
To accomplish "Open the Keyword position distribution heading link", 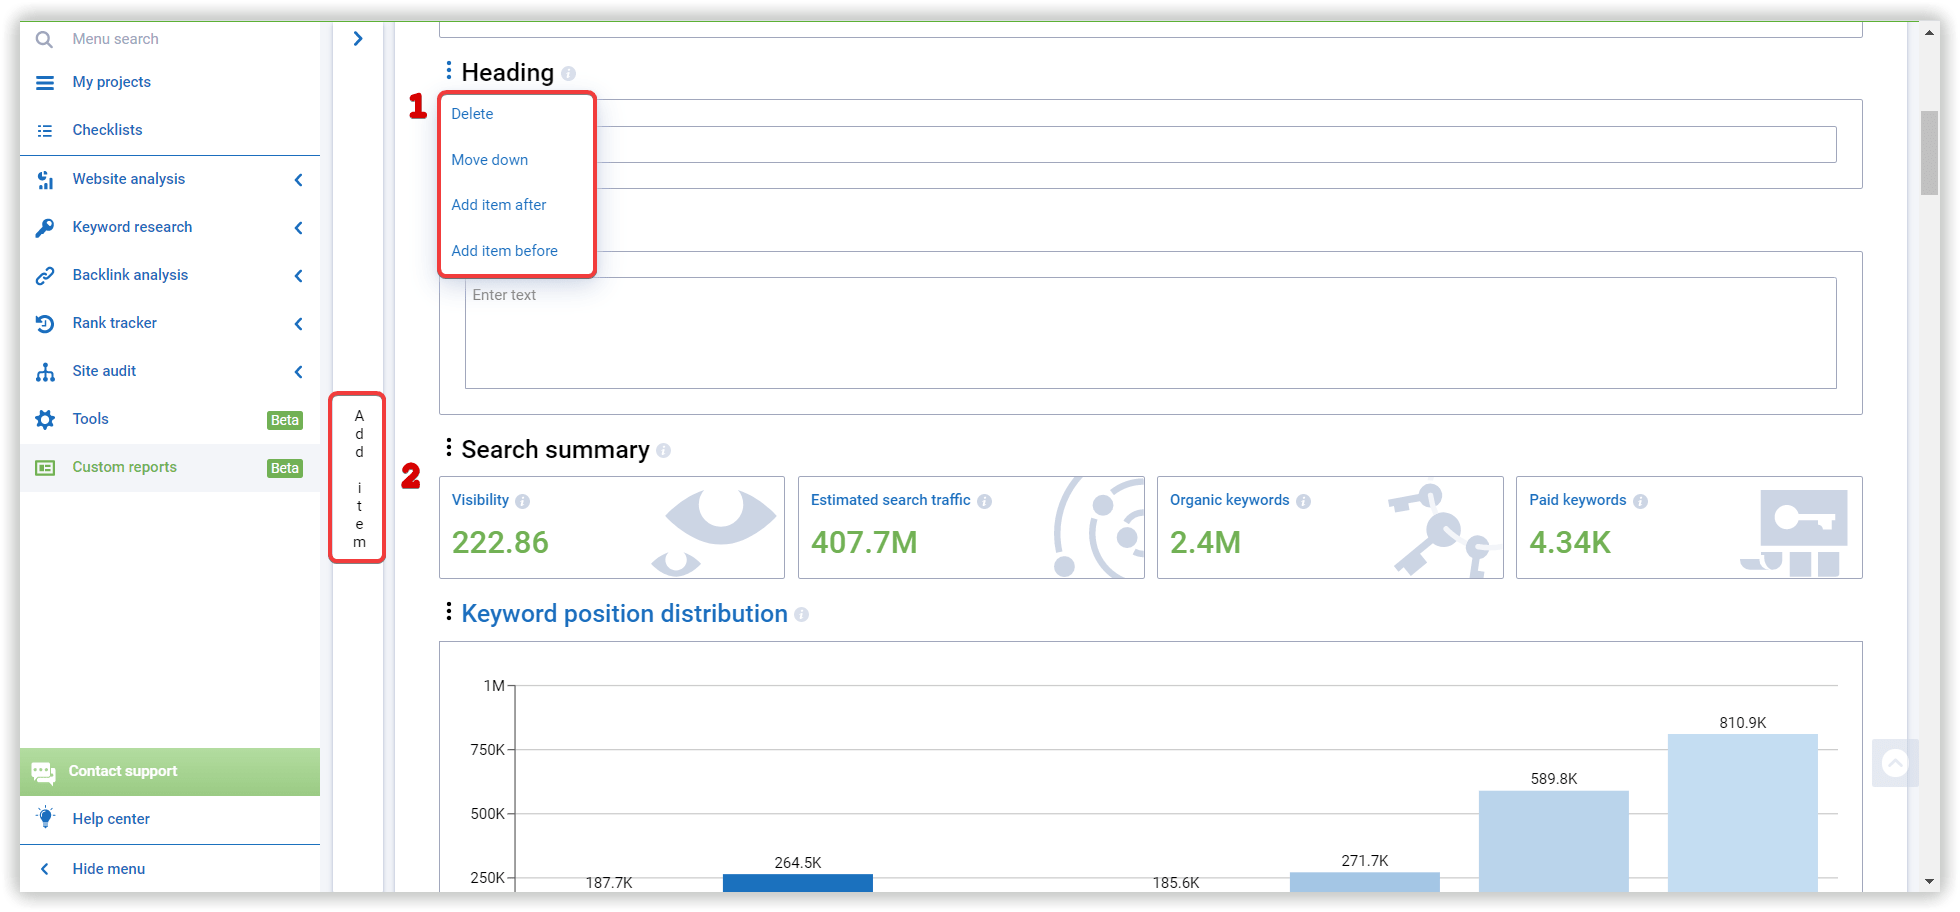I will [624, 614].
